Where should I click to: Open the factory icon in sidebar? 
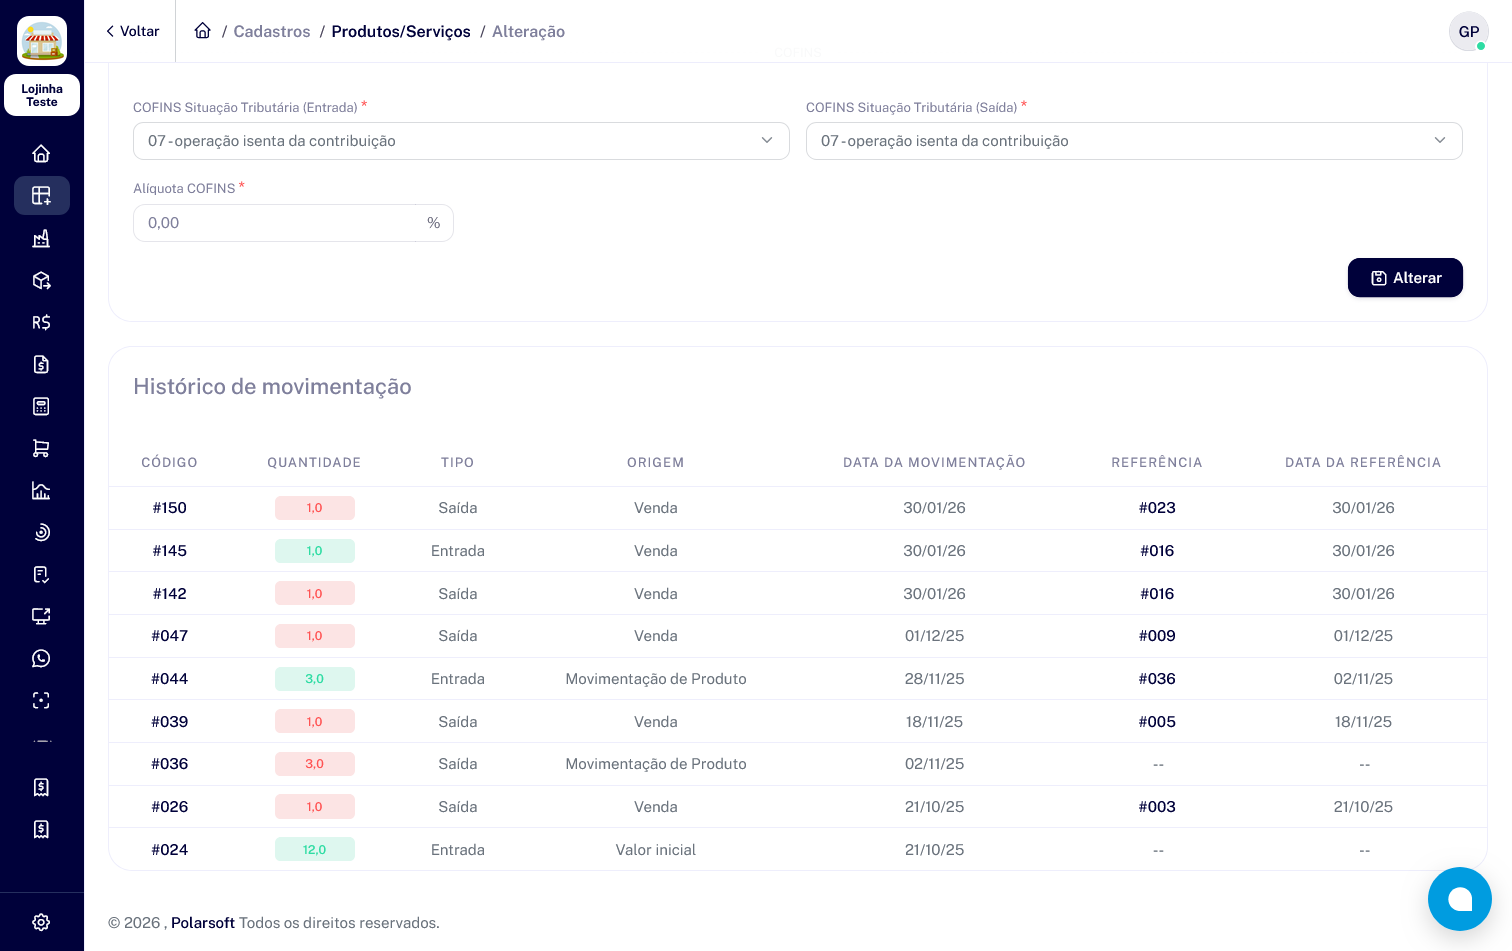tap(41, 238)
